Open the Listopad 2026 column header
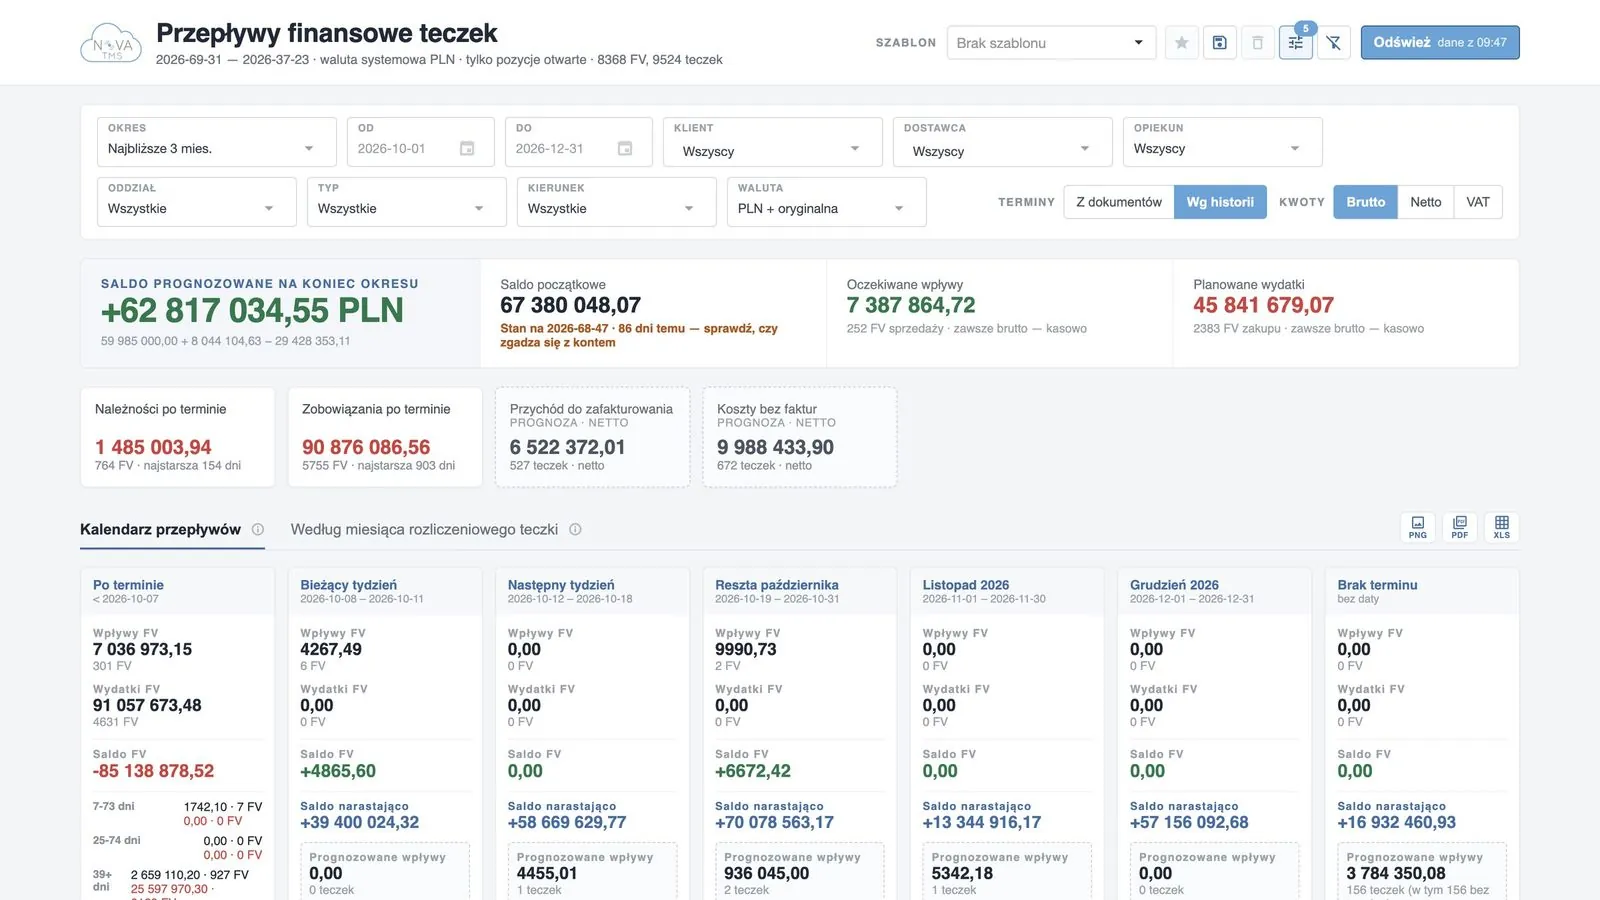1600x900 pixels. 1007,591
